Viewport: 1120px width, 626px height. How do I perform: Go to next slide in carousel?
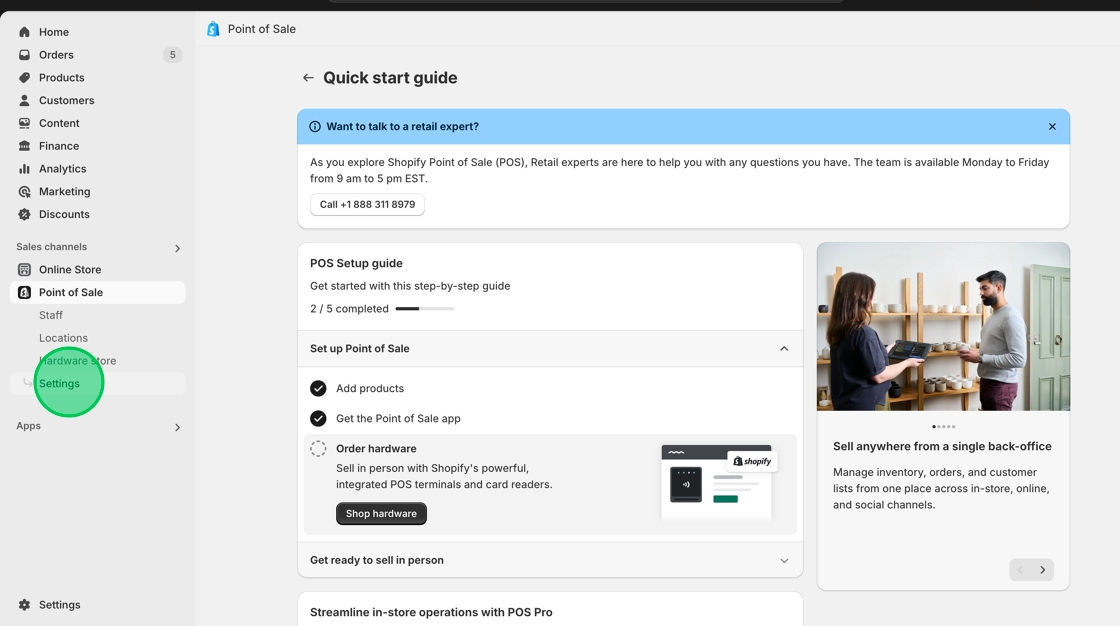coord(1043,570)
